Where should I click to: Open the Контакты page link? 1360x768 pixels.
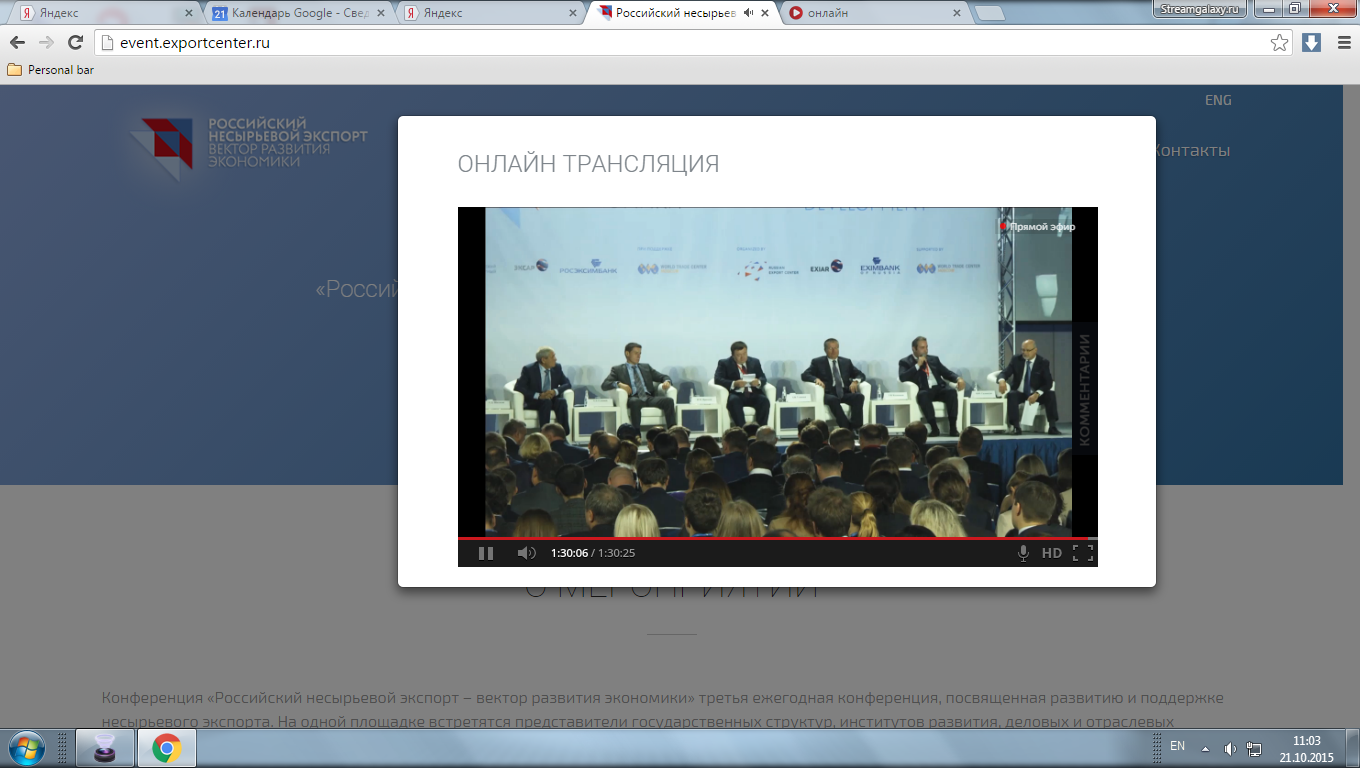1193,150
